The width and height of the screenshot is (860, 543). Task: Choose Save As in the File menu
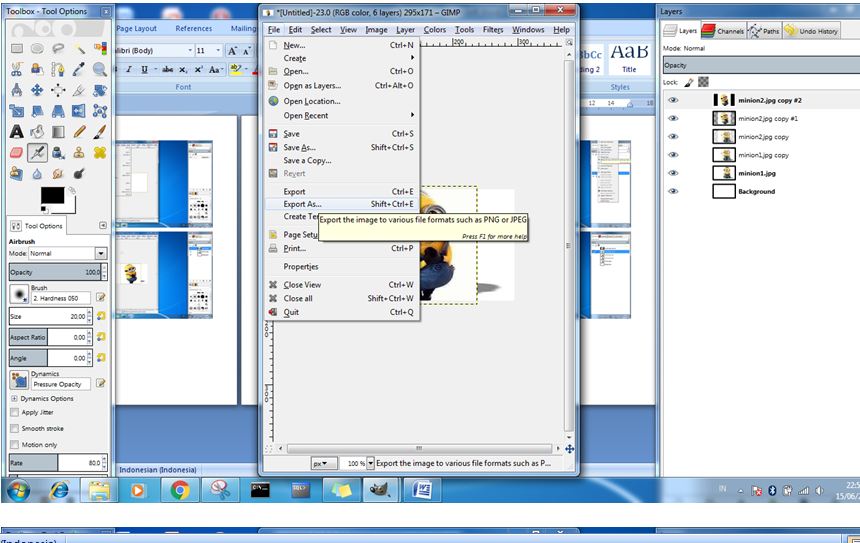coord(340,148)
